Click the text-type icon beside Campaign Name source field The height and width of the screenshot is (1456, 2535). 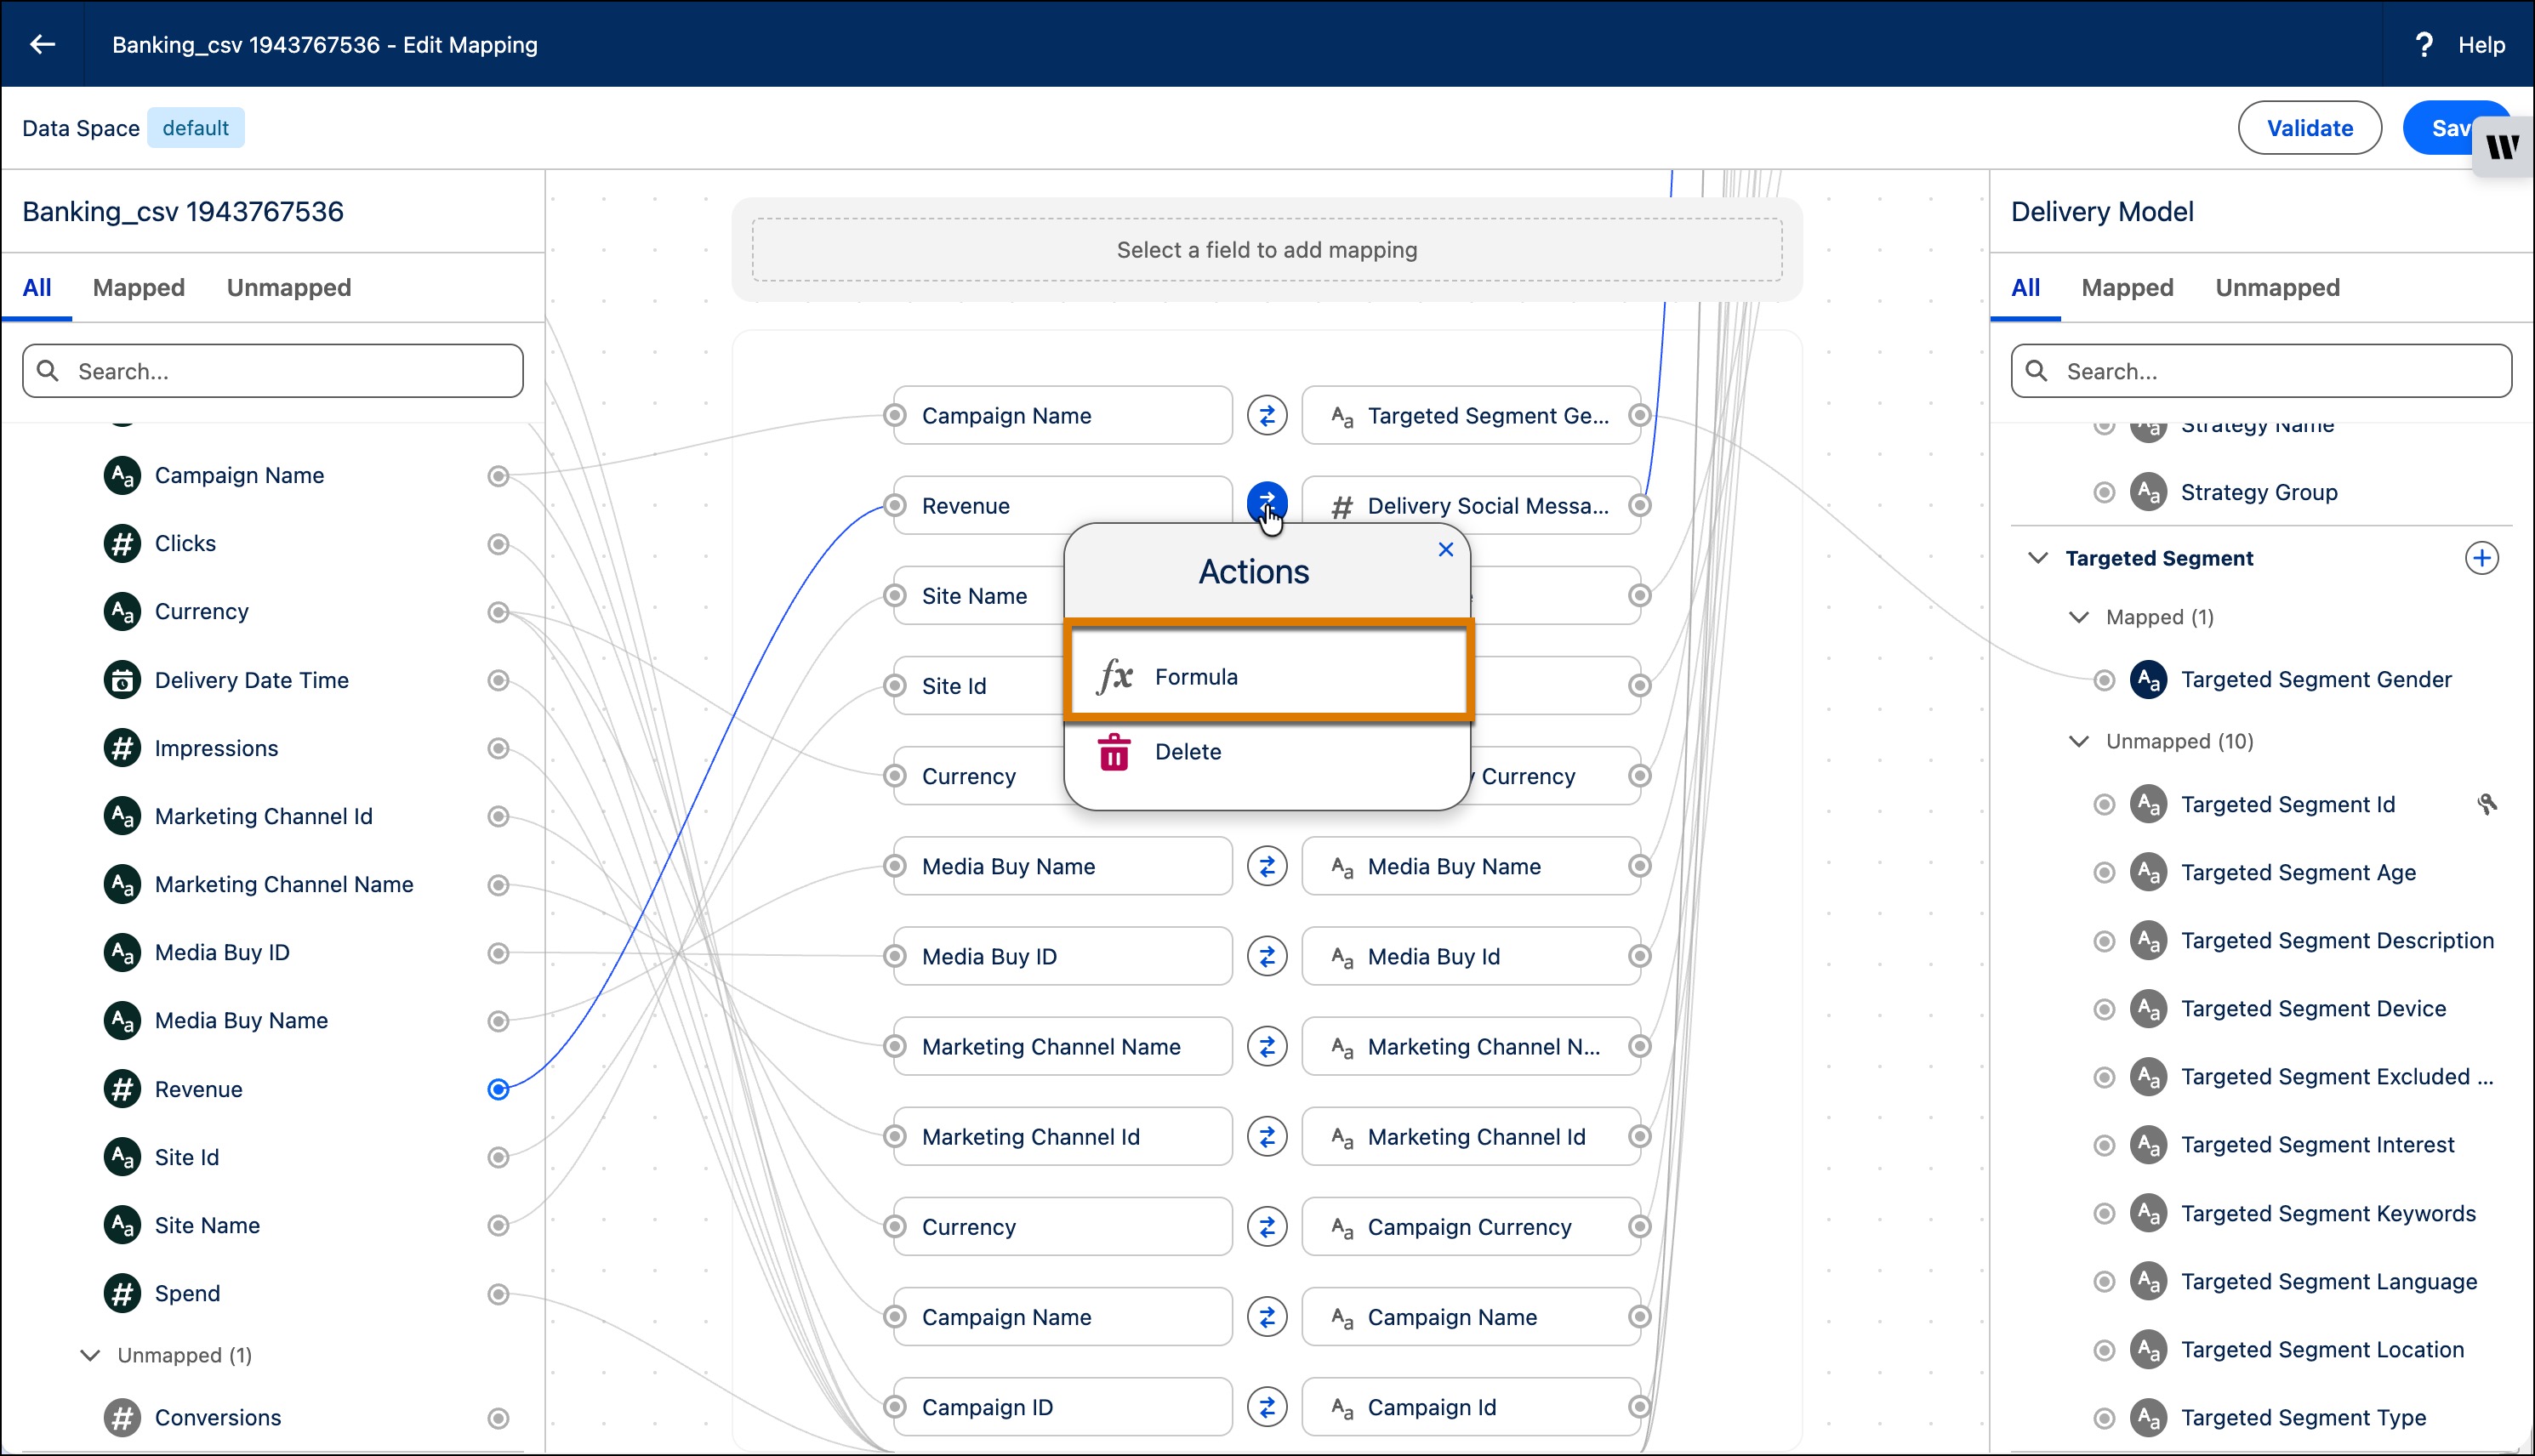(122, 475)
